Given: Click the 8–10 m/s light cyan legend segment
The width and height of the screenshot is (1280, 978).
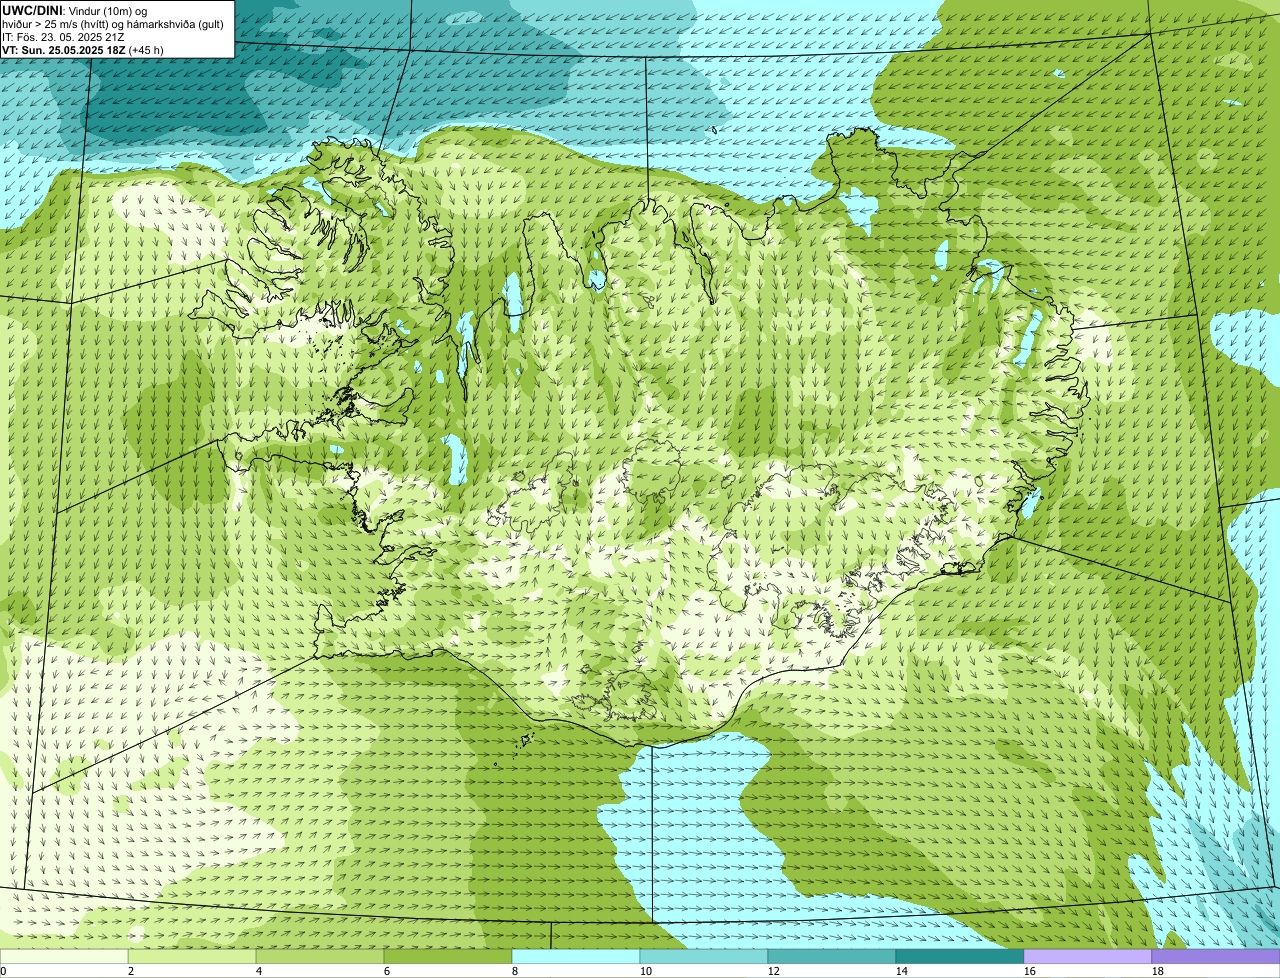Looking at the screenshot, I should tap(576, 956).
